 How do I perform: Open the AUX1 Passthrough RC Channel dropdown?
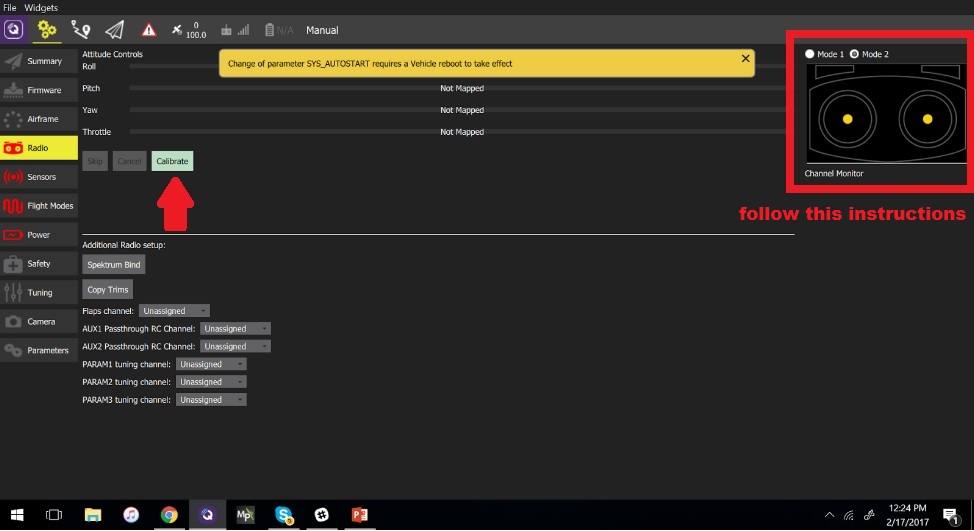(x=235, y=329)
